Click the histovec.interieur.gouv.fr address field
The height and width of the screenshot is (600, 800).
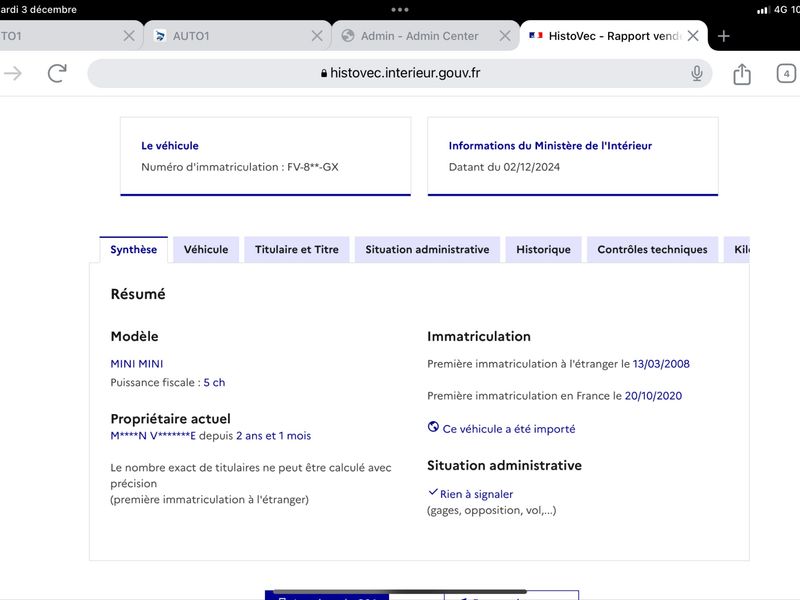(400, 73)
